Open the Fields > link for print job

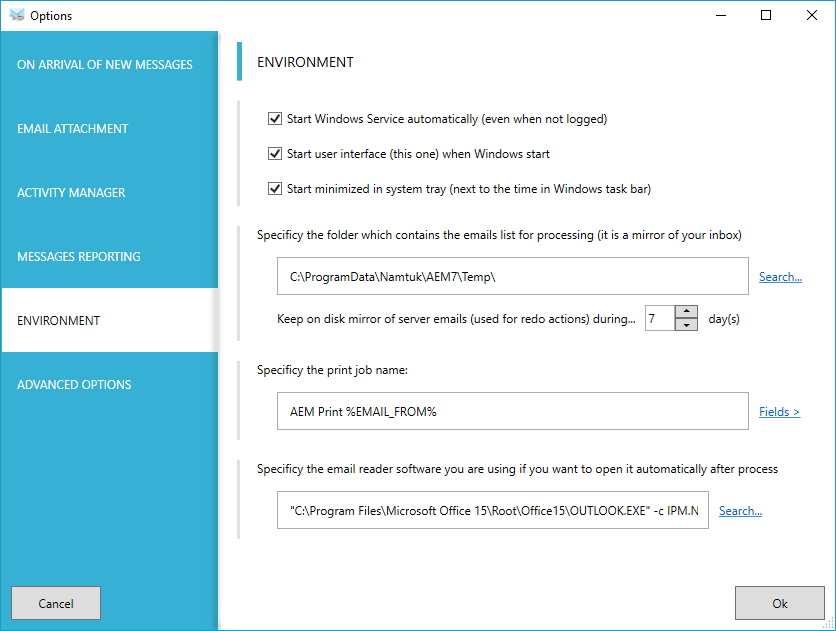point(779,411)
